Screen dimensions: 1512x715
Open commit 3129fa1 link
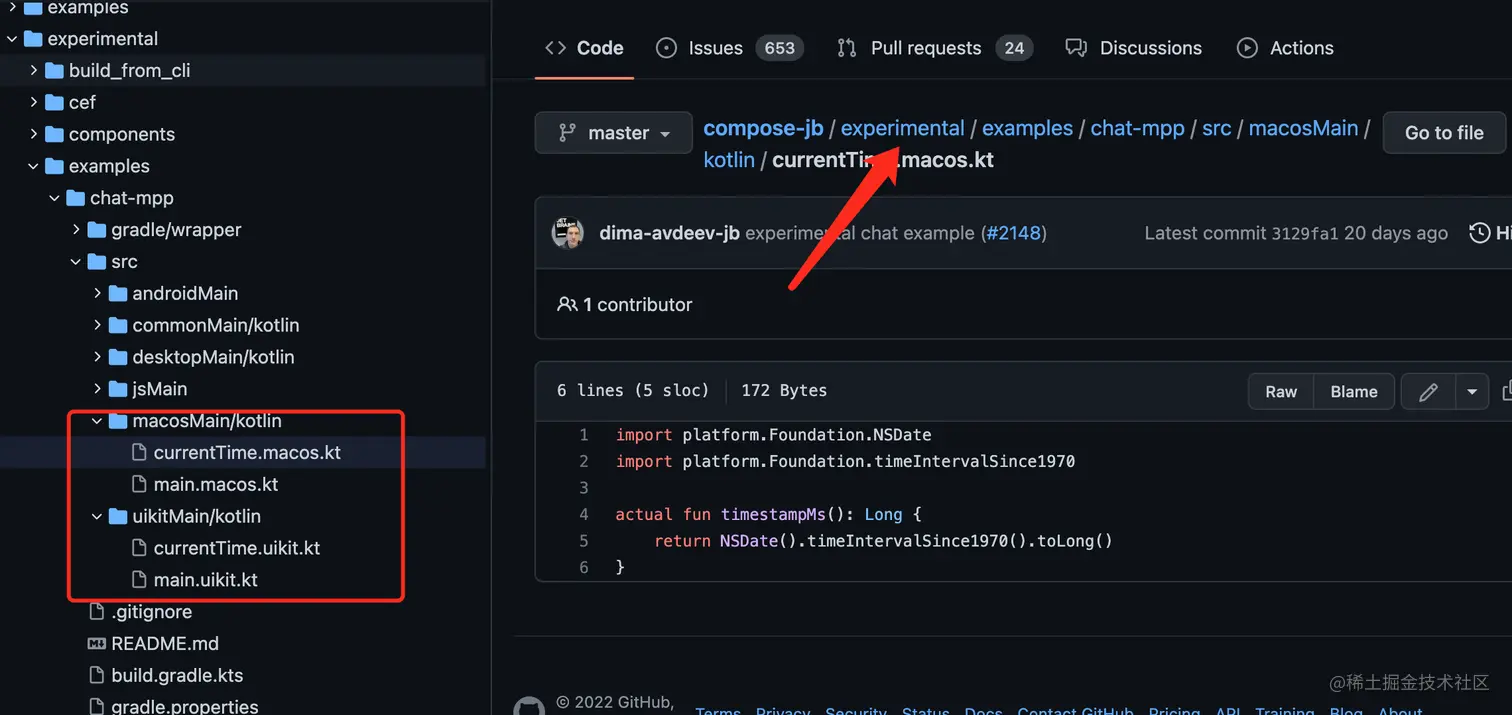coord(1304,233)
